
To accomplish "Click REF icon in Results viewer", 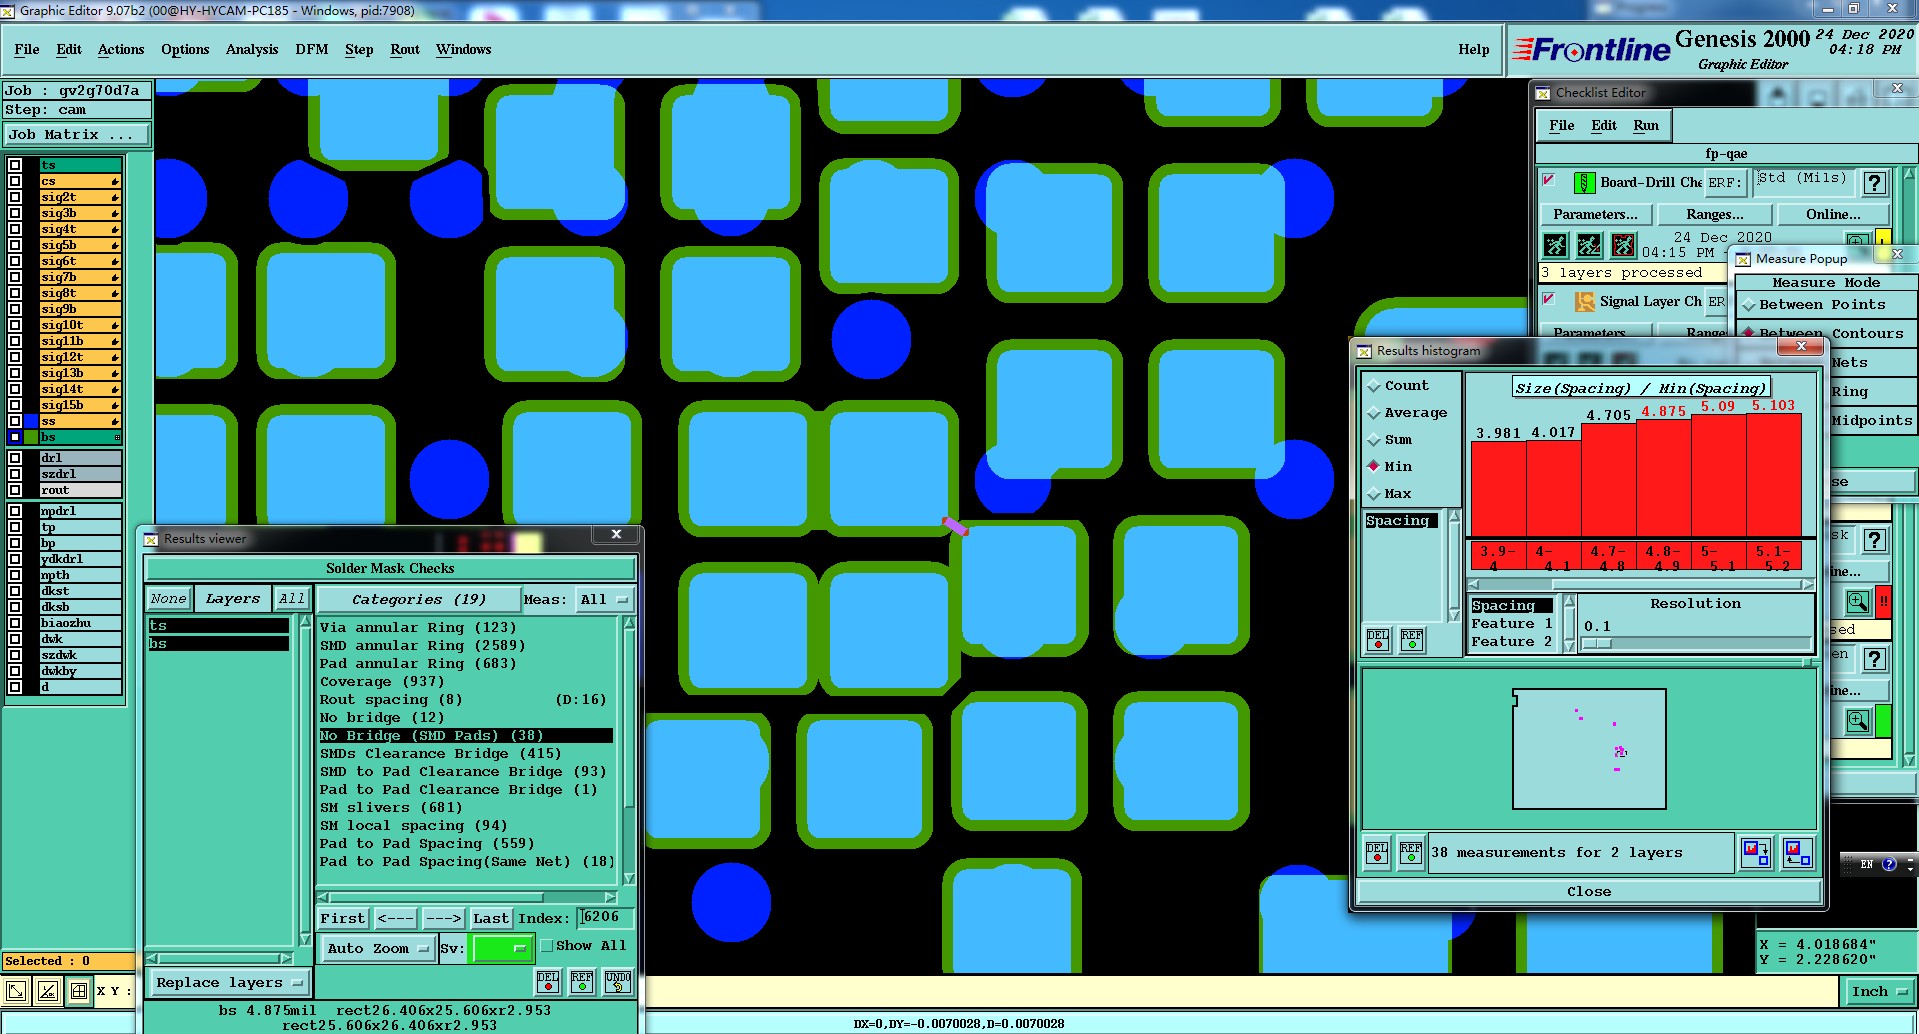I will (x=582, y=981).
